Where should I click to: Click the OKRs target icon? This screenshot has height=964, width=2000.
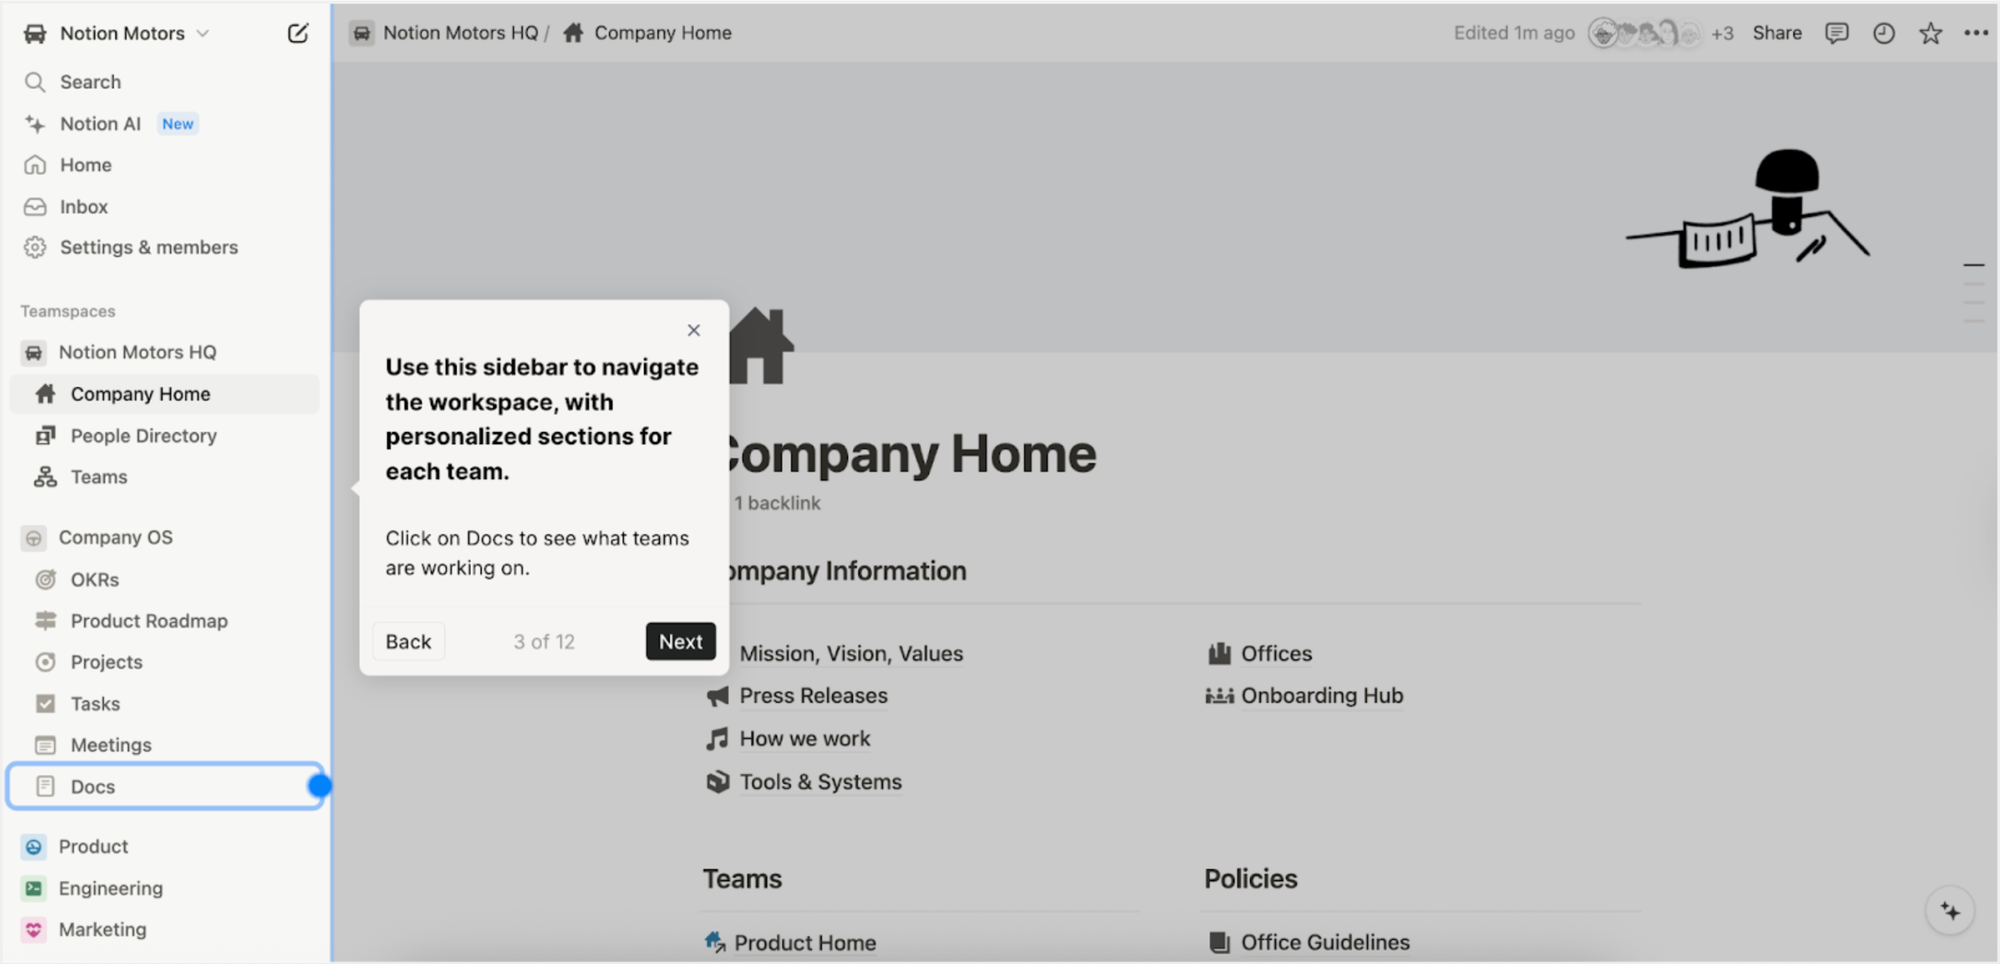45,580
